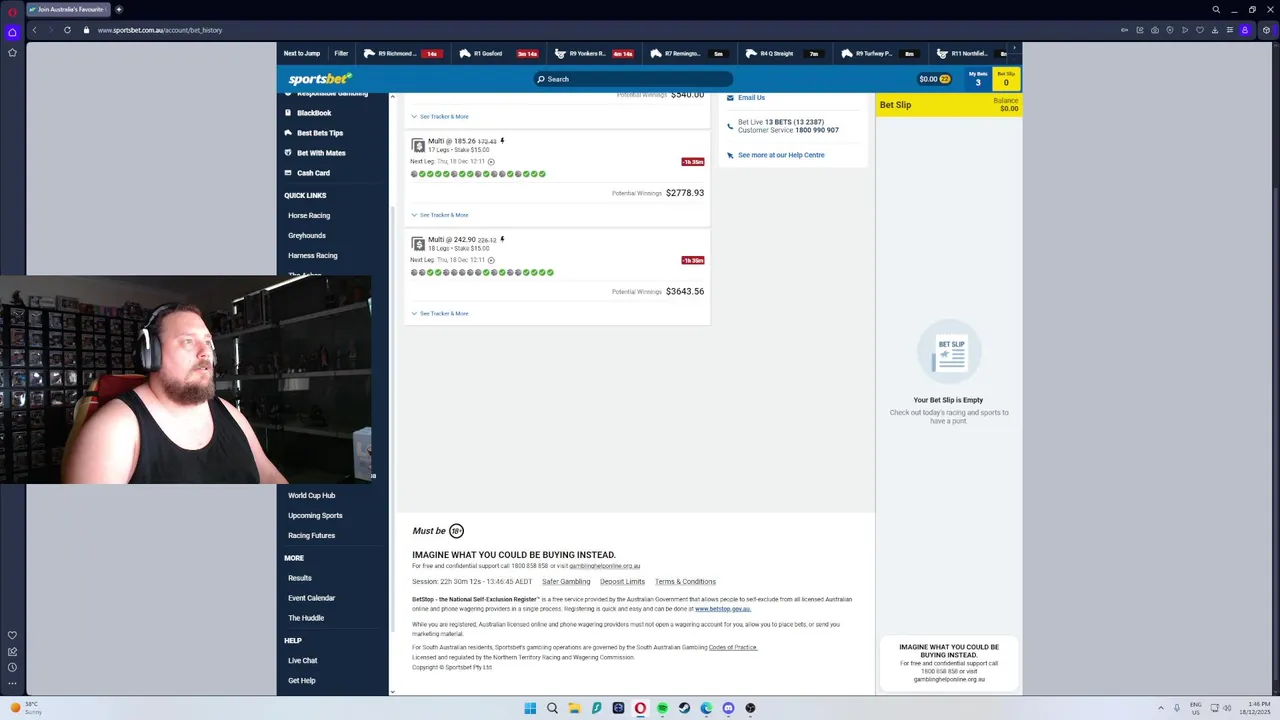The image size is (1280, 720).
Task: Show hidden system tray icons chevron
Action: click(x=1161, y=708)
